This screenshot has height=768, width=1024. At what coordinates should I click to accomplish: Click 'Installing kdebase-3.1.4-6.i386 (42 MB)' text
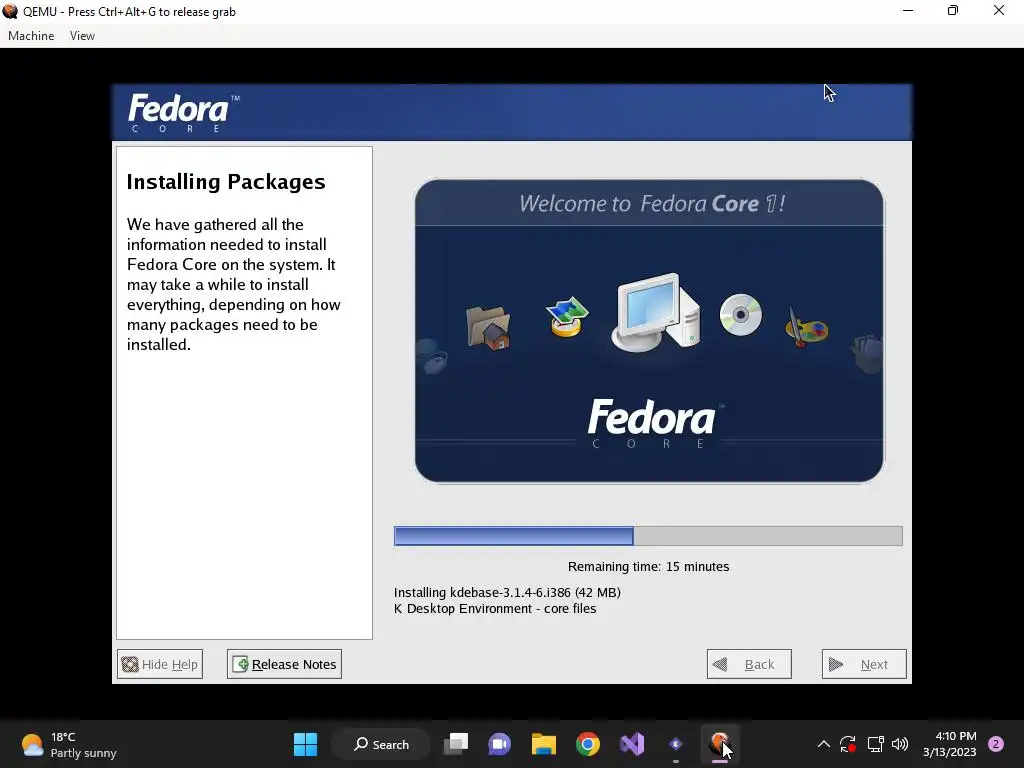click(x=507, y=592)
